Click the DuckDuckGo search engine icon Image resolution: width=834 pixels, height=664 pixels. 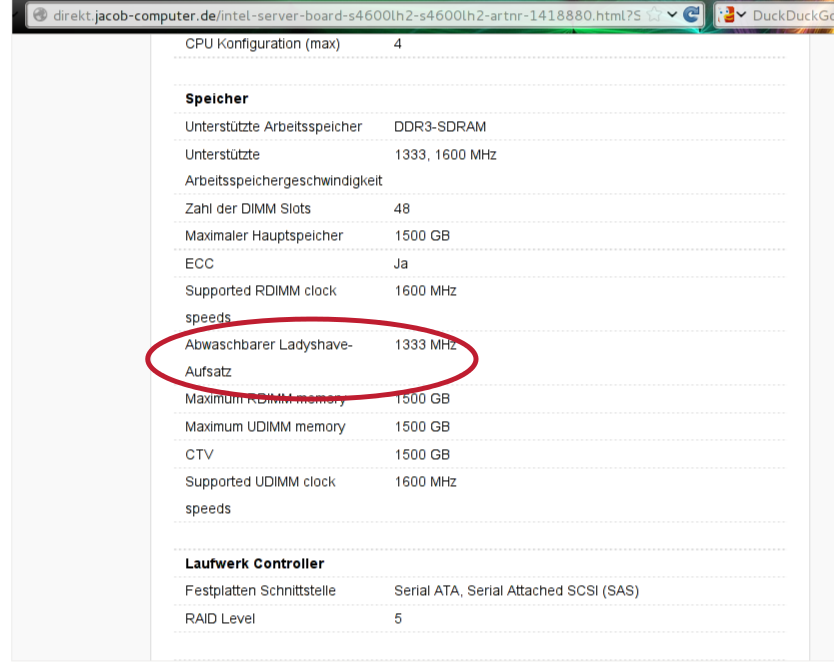tap(727, 15)
